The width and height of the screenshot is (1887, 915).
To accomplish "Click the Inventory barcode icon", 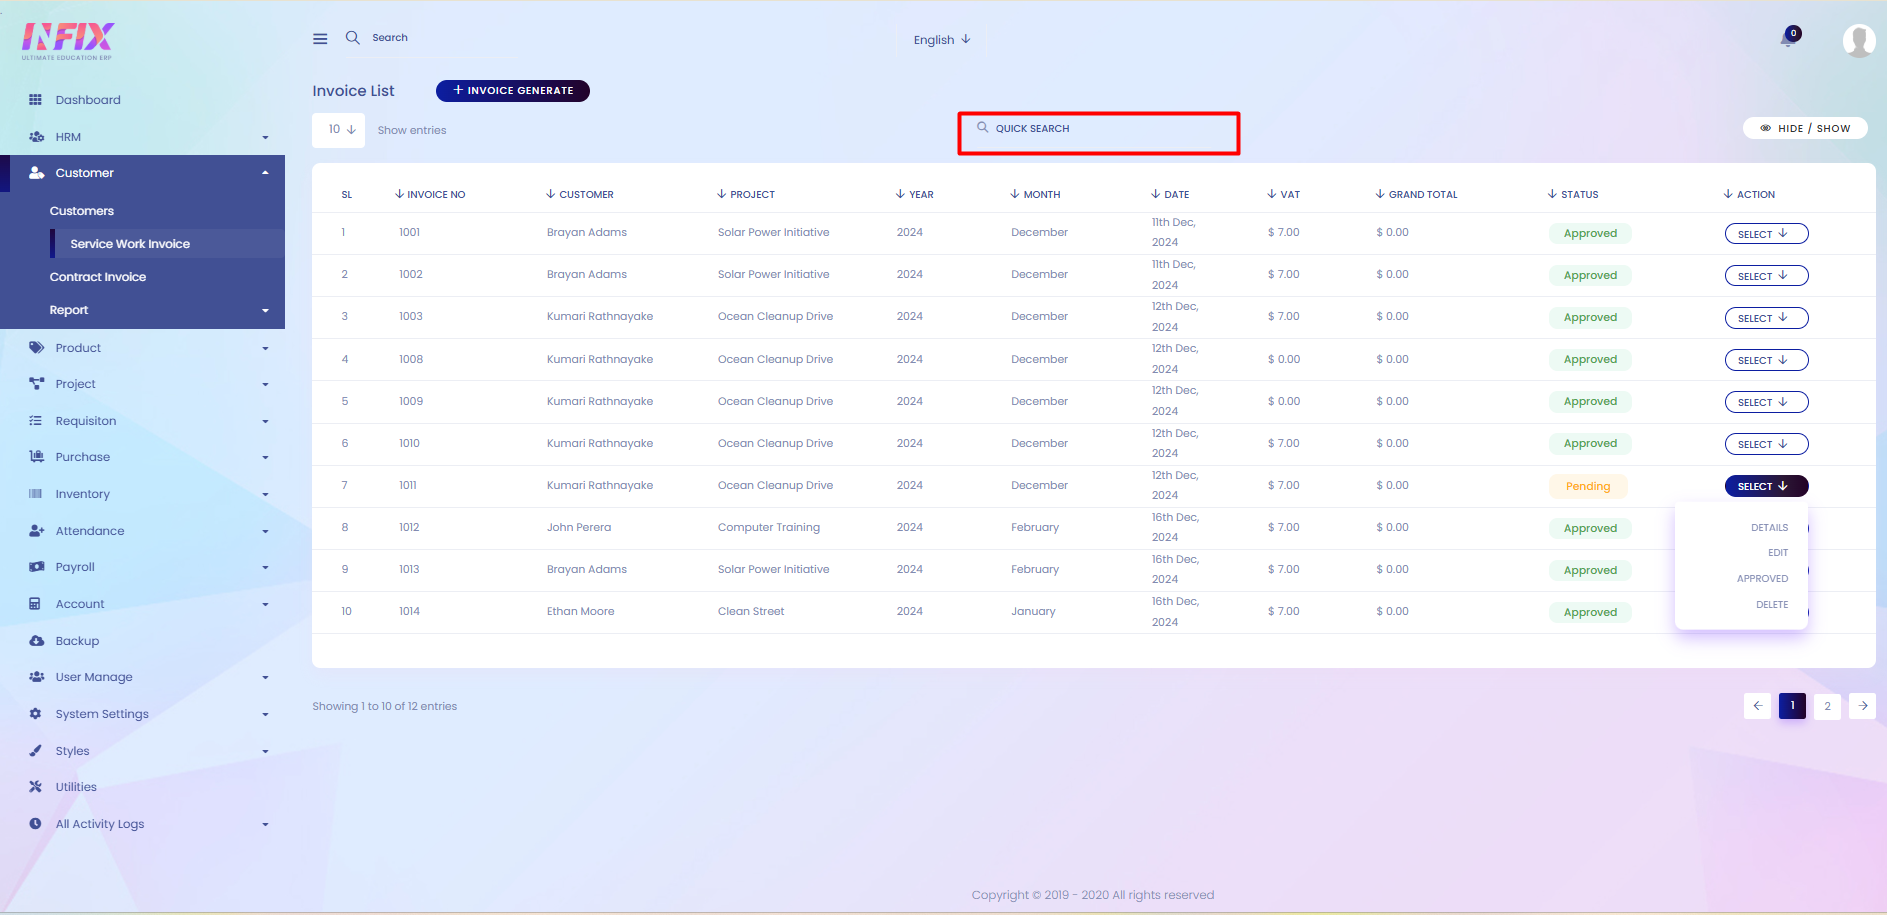I will point(36,494).
